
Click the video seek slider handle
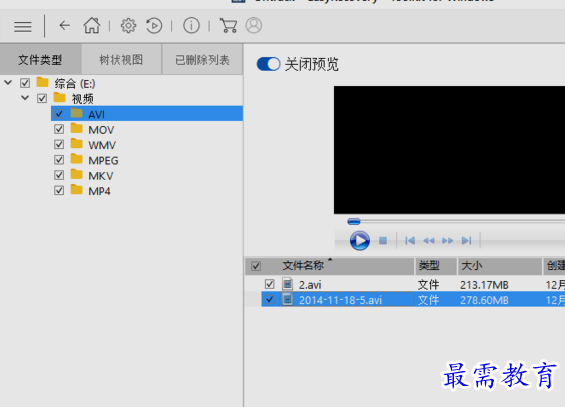pos(354,222)
